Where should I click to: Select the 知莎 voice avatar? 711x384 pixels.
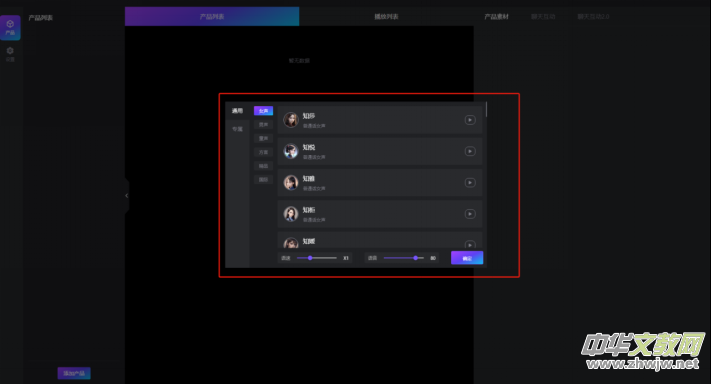tap(291, 120)
